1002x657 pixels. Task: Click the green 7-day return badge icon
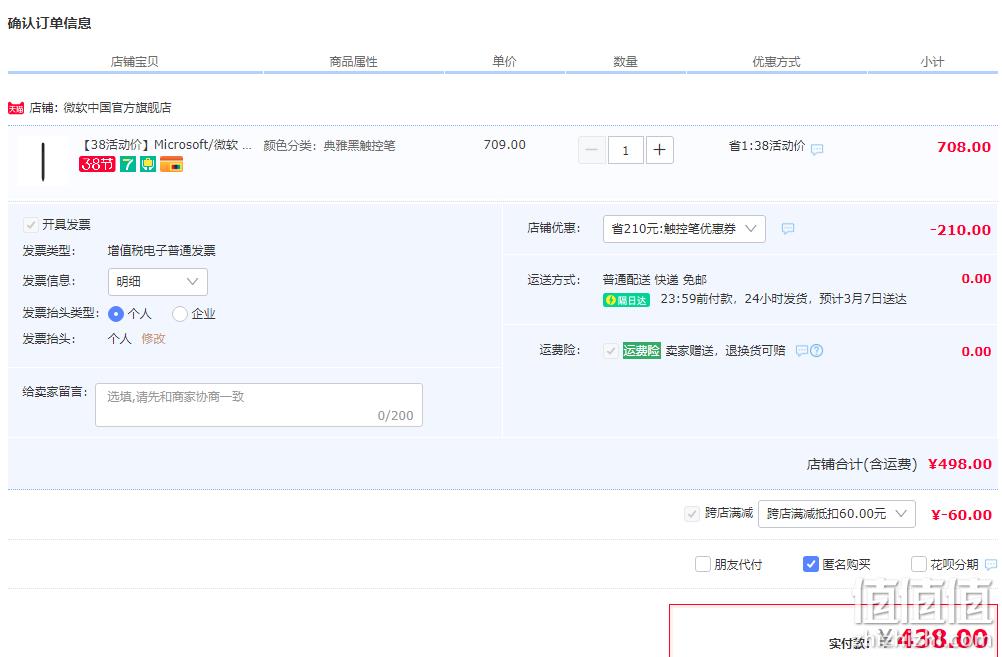pos(128,164)
